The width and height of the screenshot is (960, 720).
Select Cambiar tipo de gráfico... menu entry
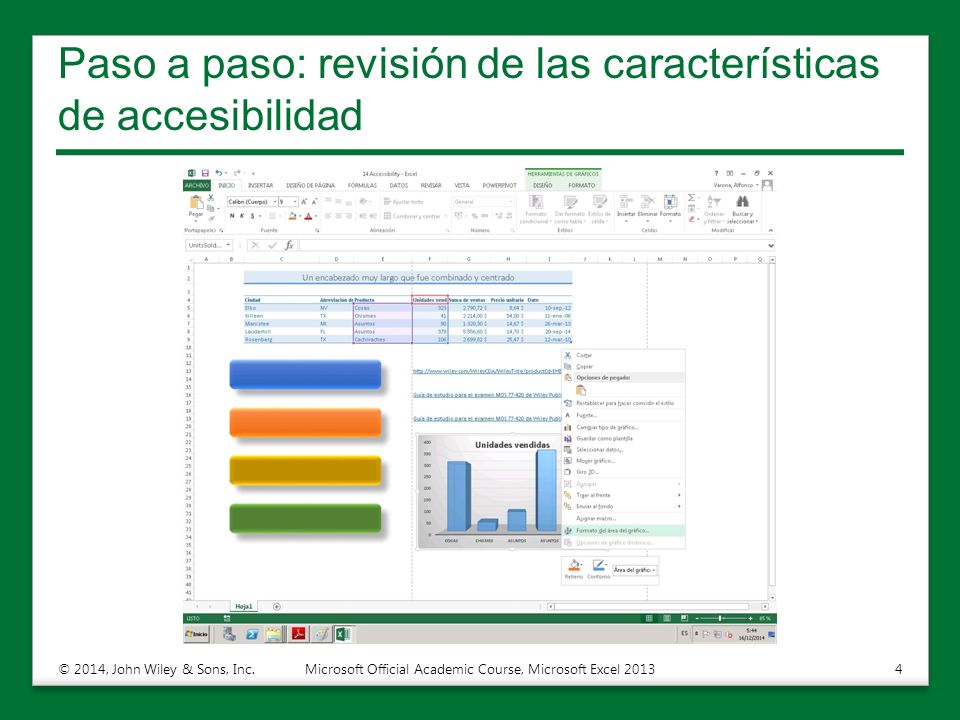point(623,427)
